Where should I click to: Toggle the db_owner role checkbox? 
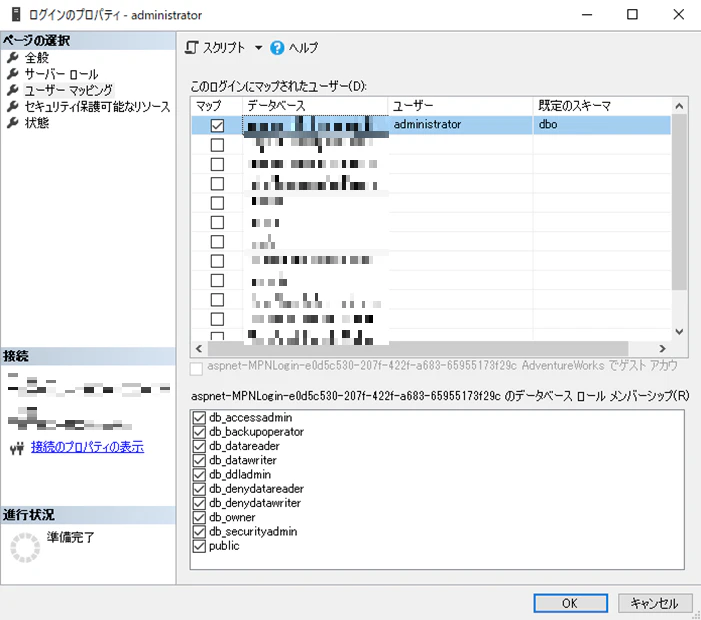[x=199, y=518]
